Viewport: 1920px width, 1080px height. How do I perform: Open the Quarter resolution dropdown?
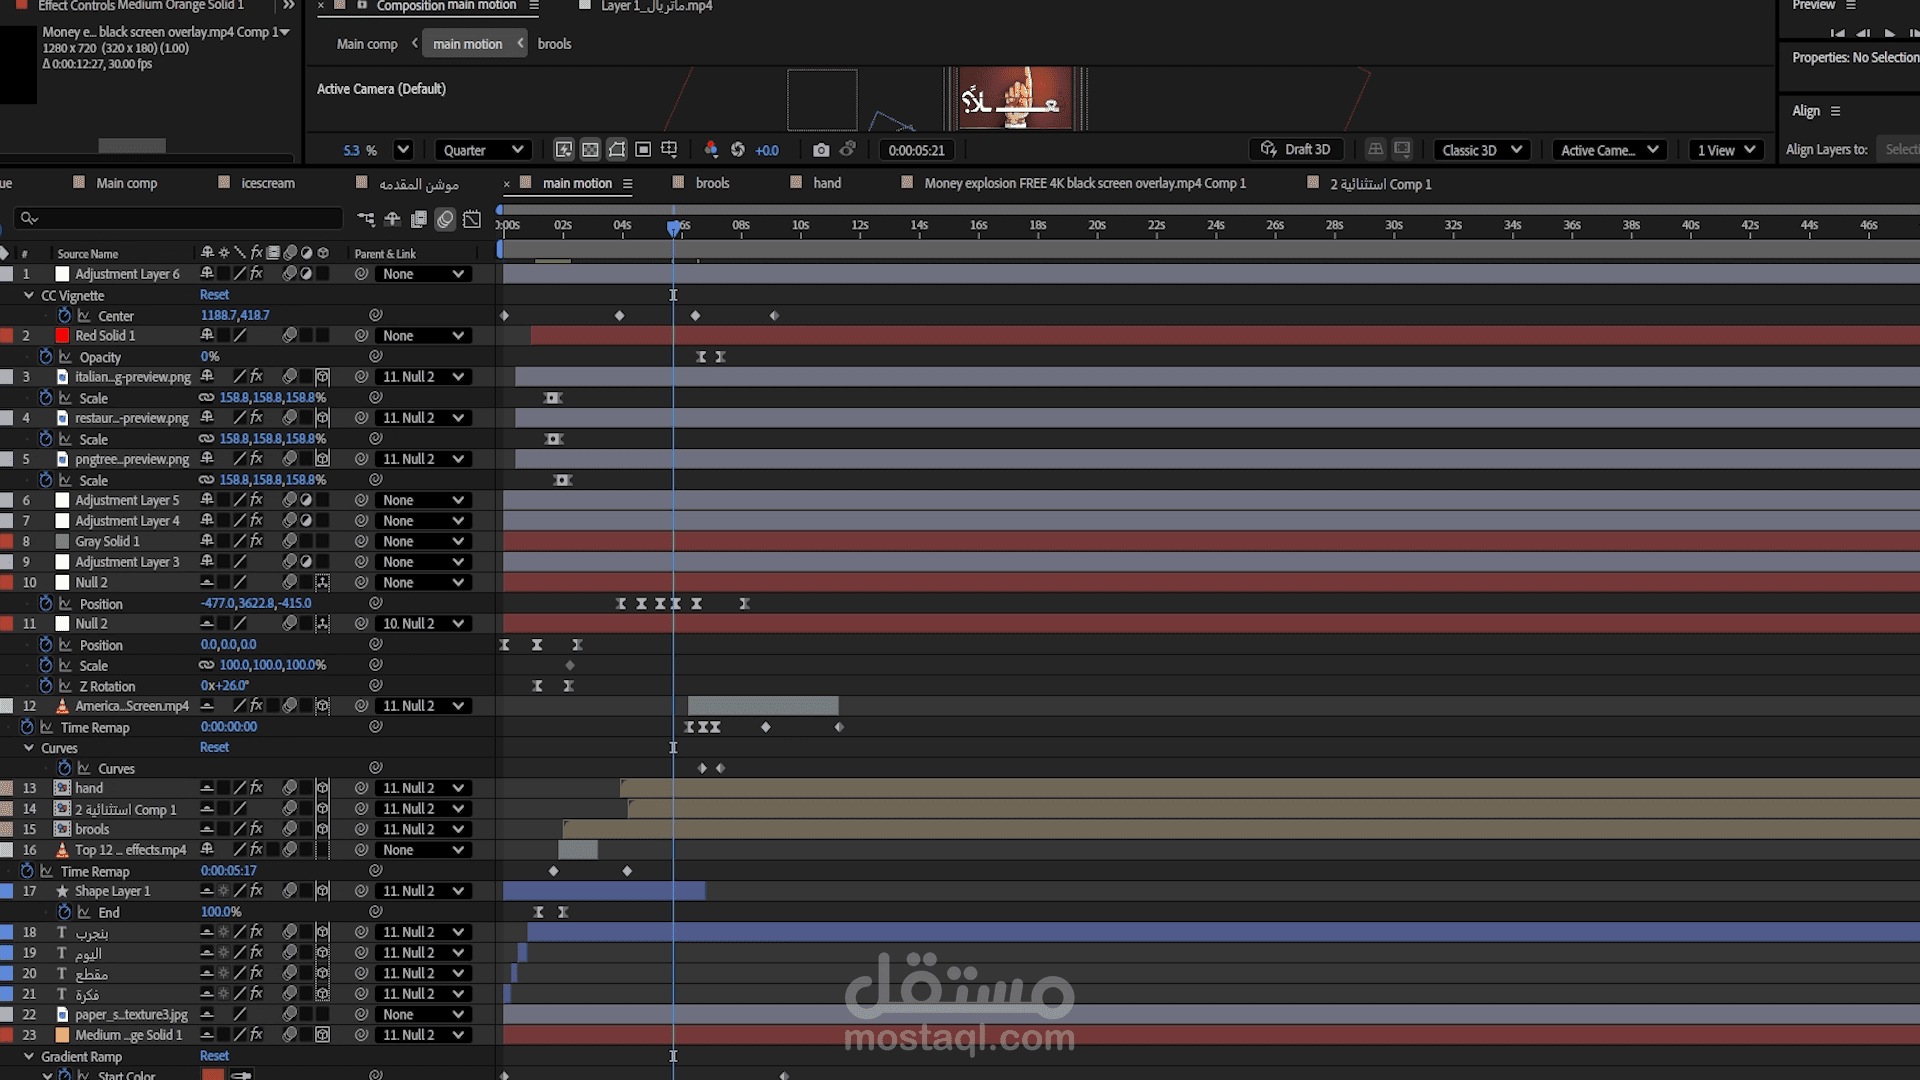click(483, 150)
